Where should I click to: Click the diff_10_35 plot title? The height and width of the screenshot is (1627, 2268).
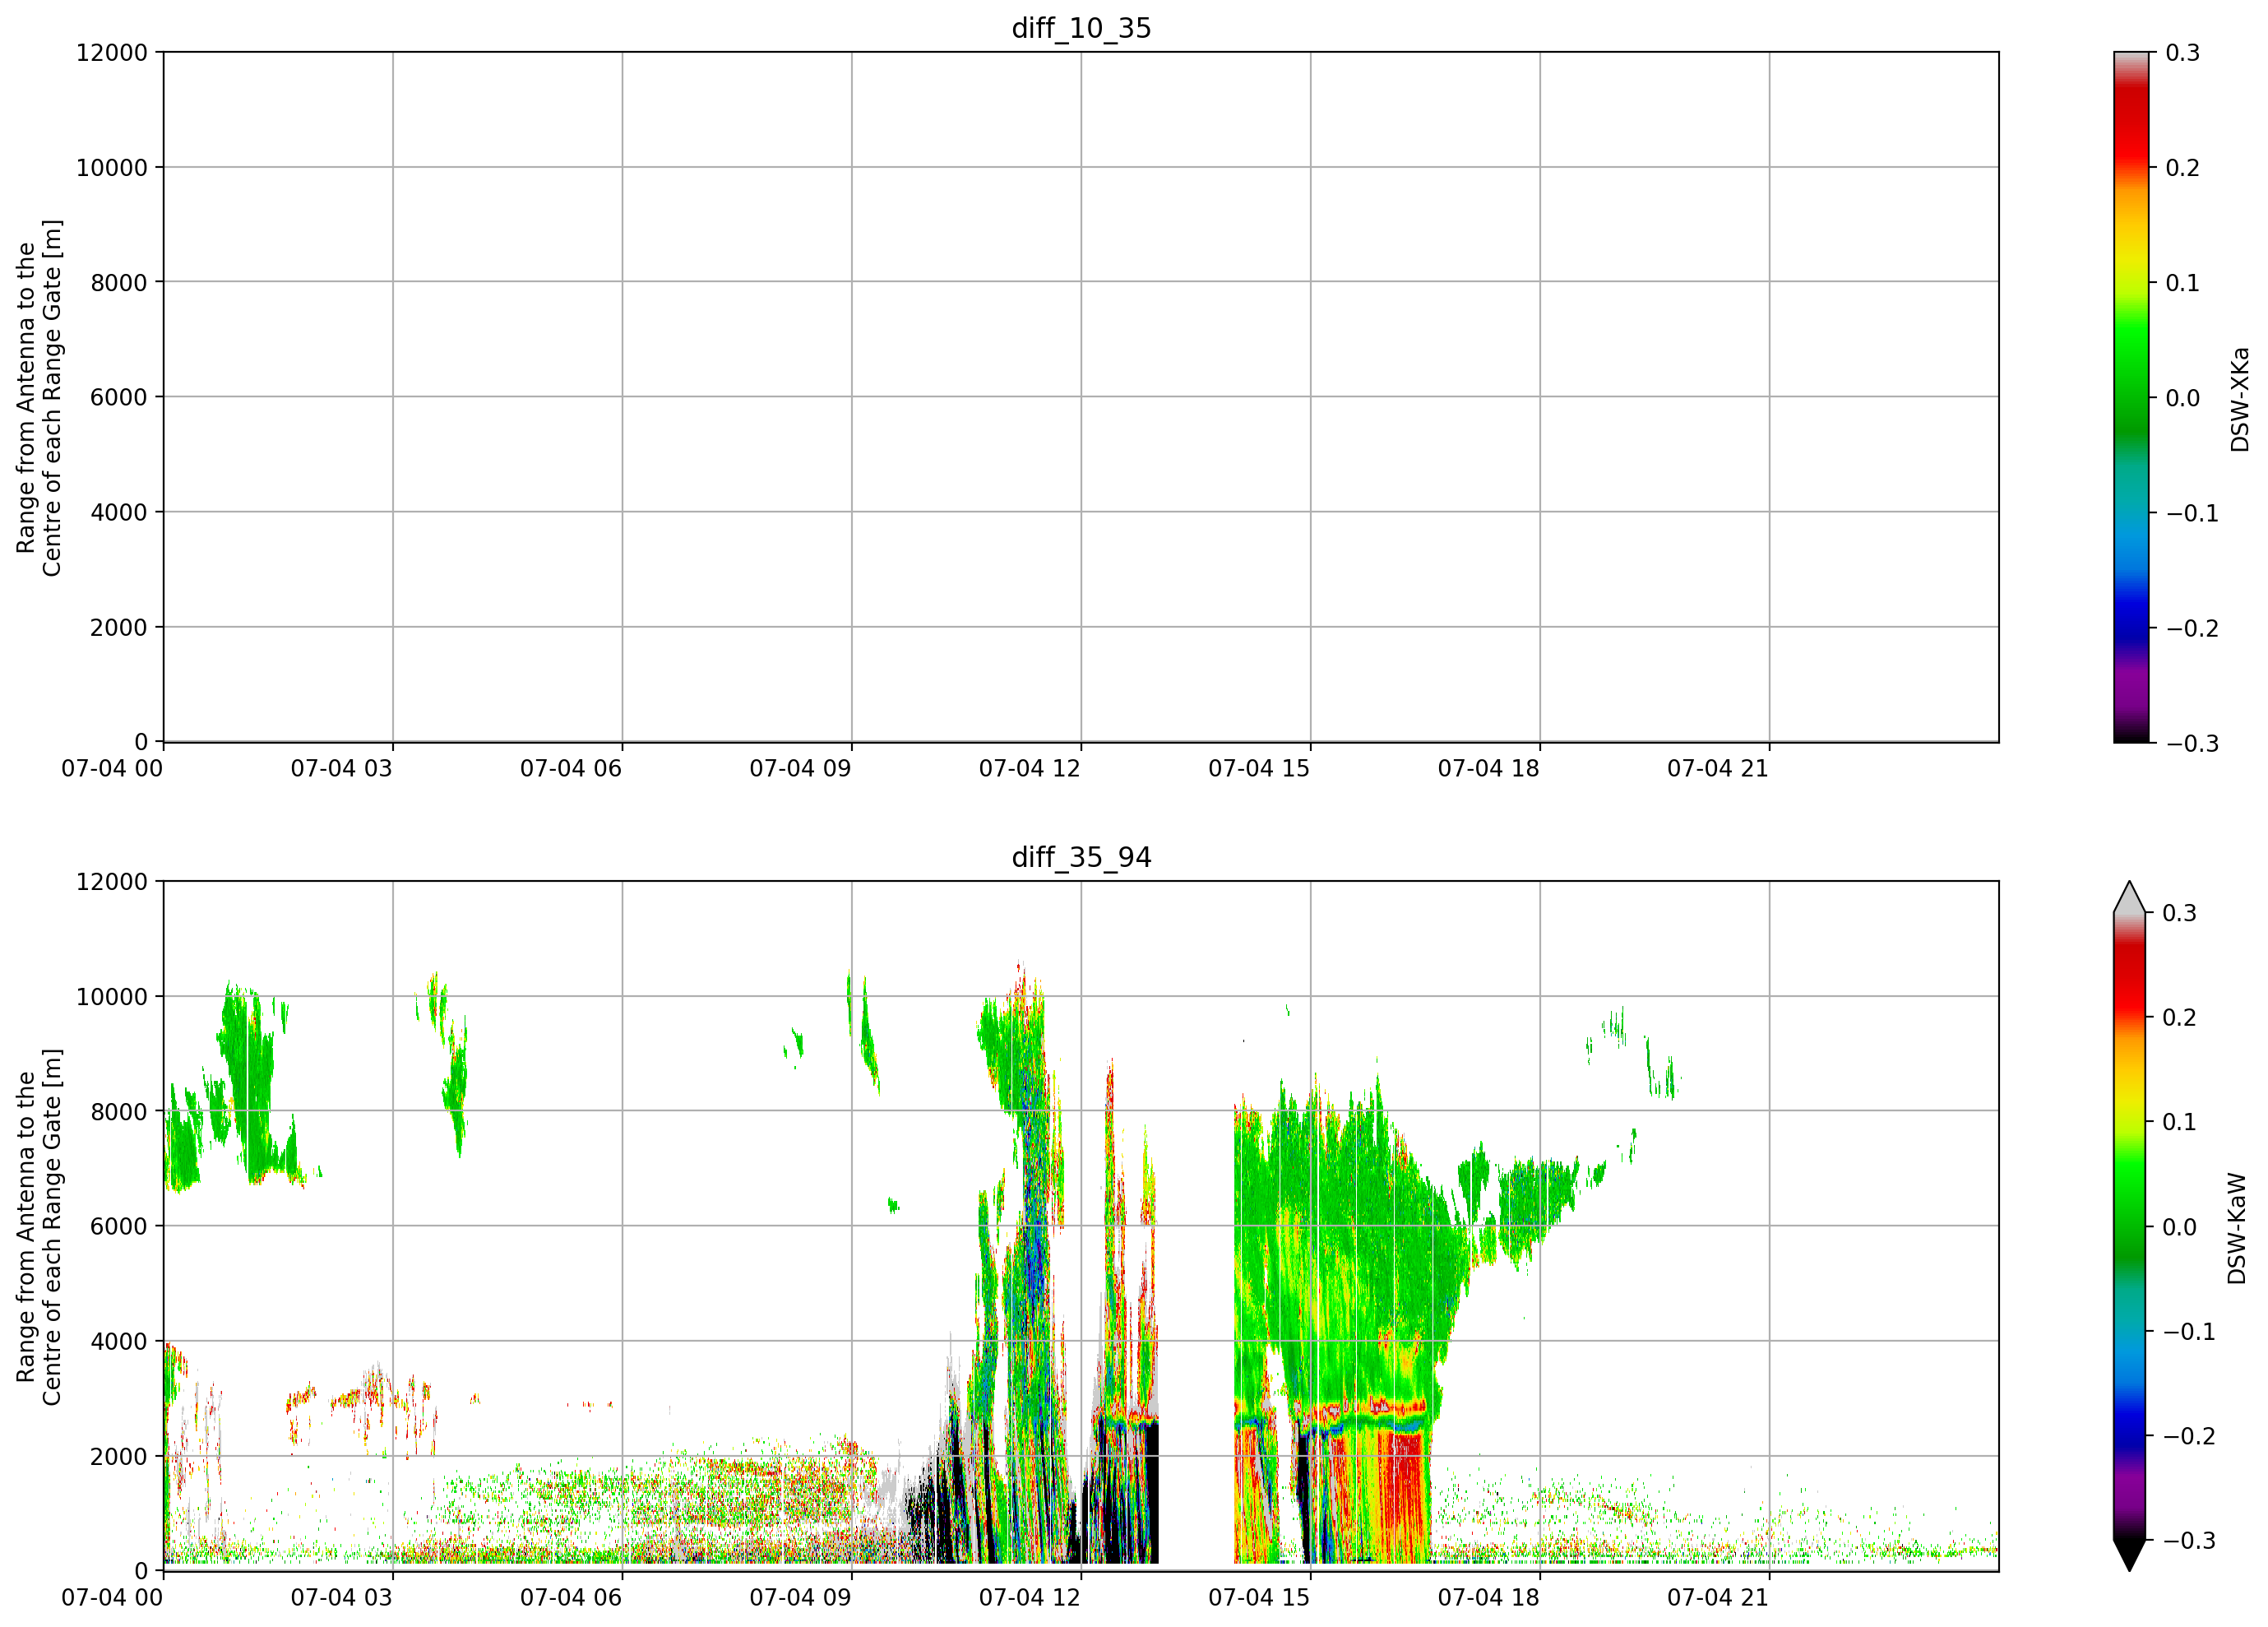tap(1081, 28)
